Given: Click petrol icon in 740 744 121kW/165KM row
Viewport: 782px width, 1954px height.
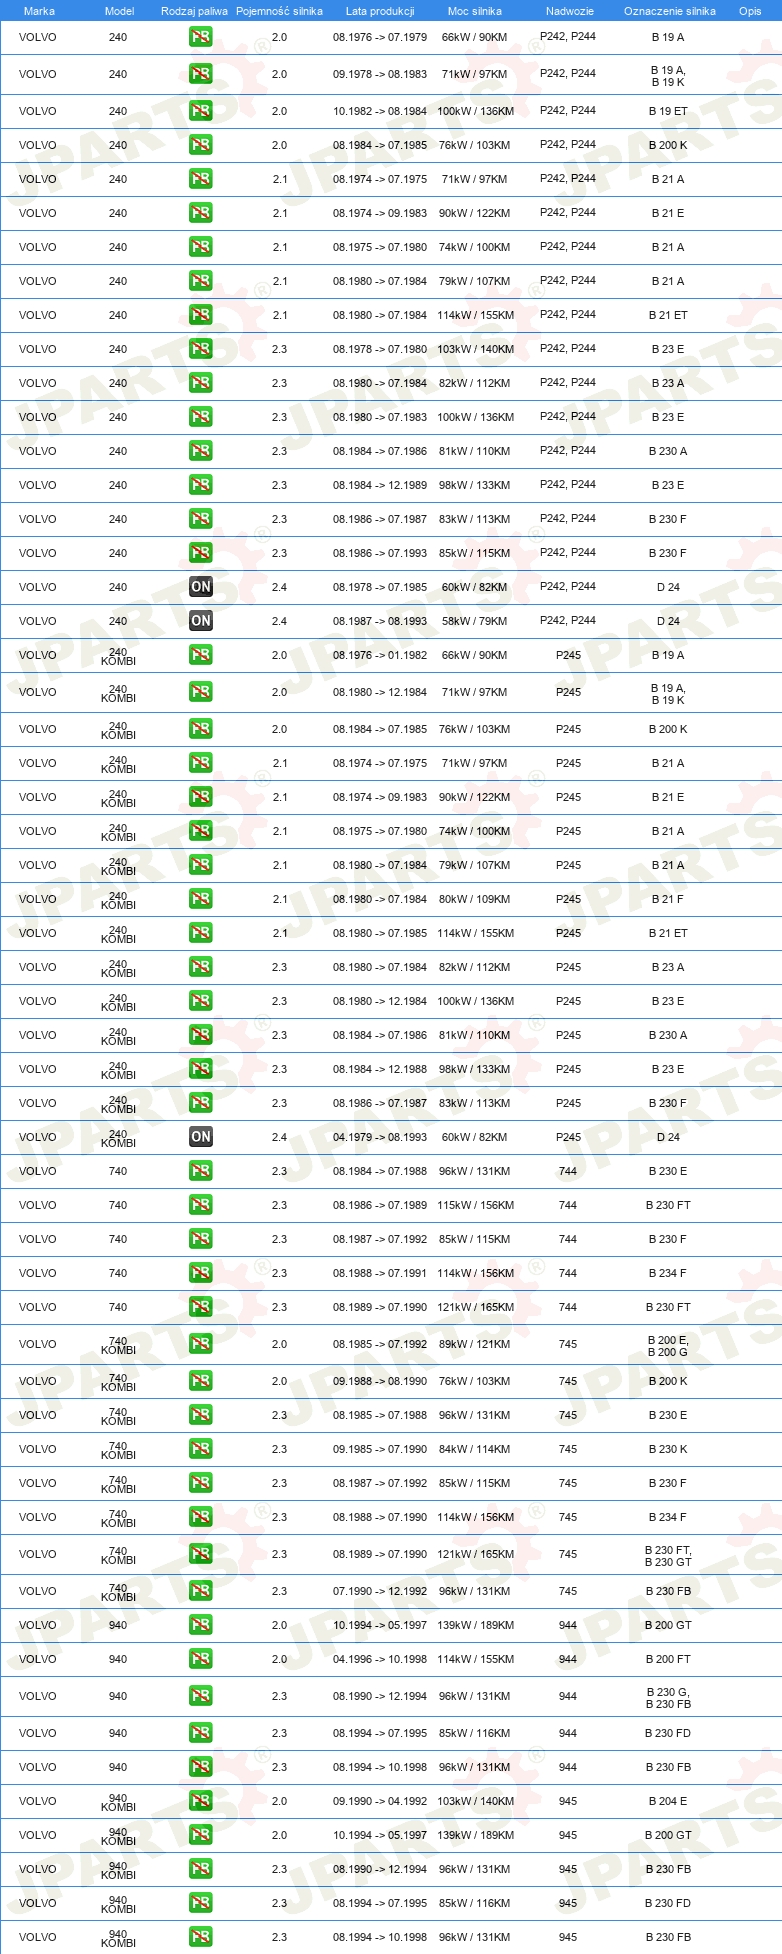Looking at the screenshot, I should [200, 1307].
